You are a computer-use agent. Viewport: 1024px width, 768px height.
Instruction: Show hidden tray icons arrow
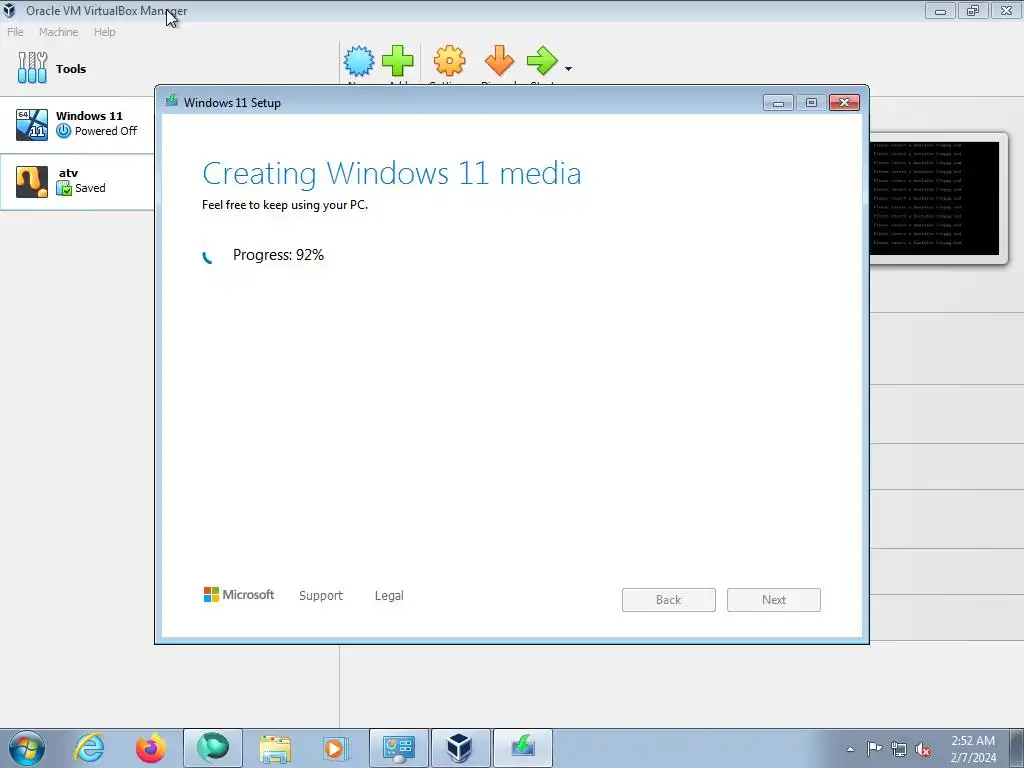[x=850, y=749]
